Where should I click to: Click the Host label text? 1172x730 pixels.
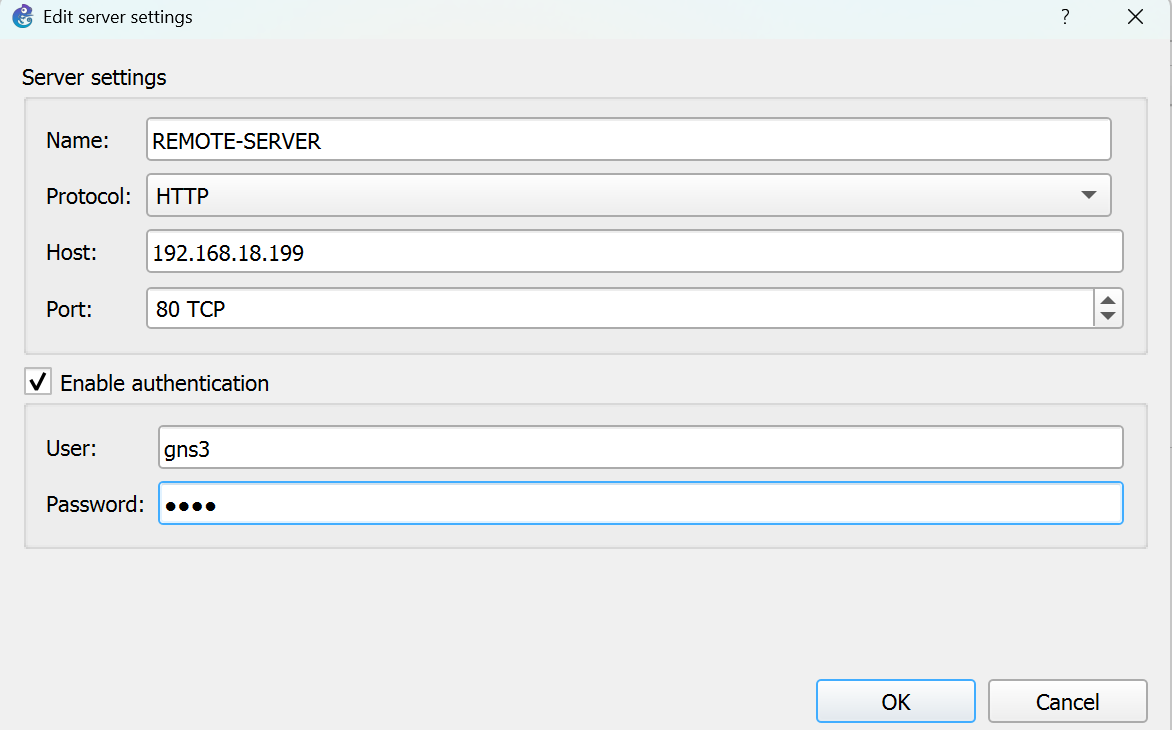(71, 252)
